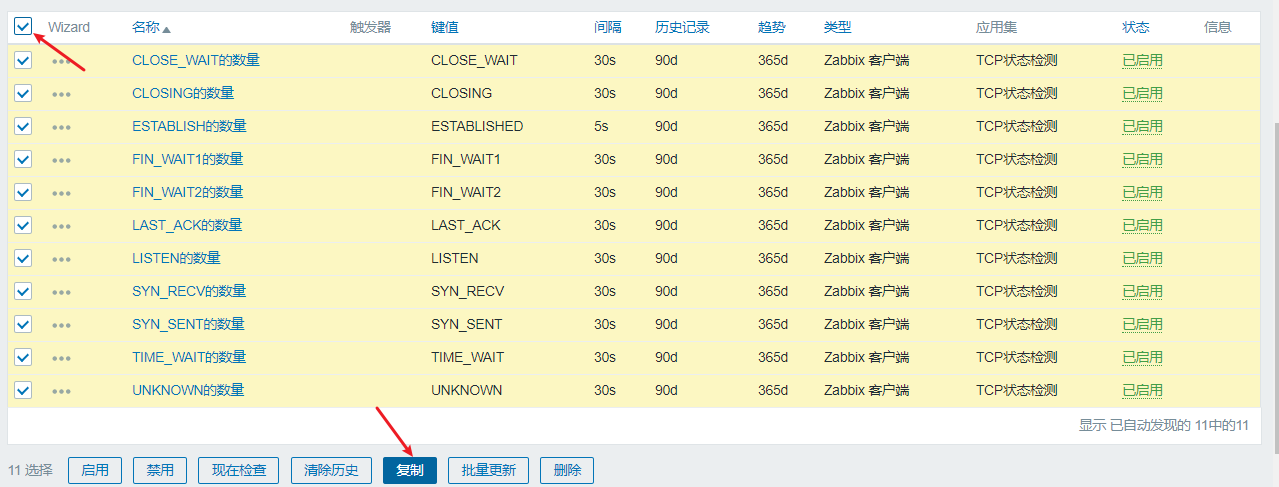The width and height of the screenshot is (1279, 487).
Task: Uncheck the LISTEN的数量 row checkbox
Action: [x=23, y=258]
